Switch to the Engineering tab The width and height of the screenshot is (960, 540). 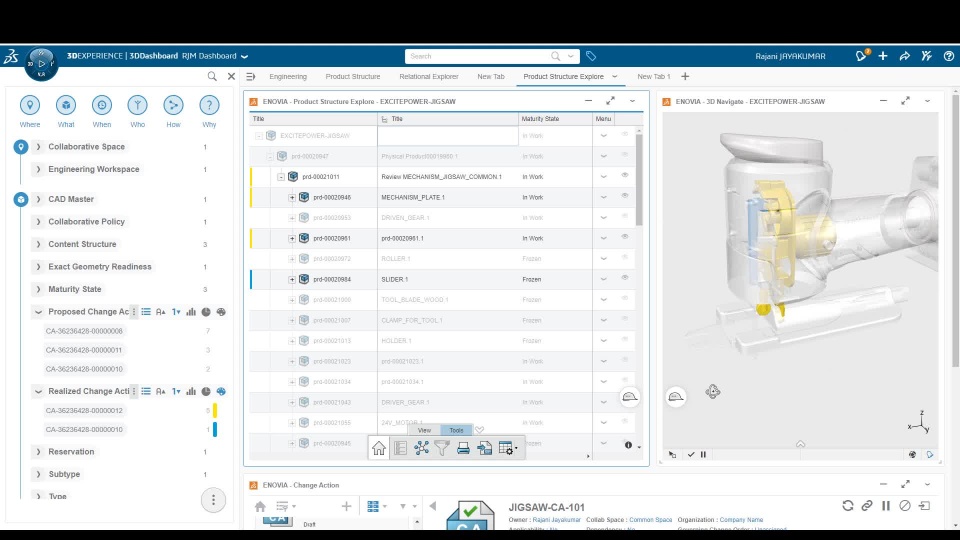coord(288,77)
